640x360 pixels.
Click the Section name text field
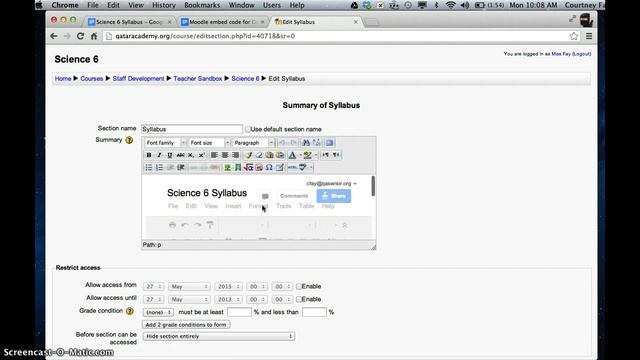point(192,129)
